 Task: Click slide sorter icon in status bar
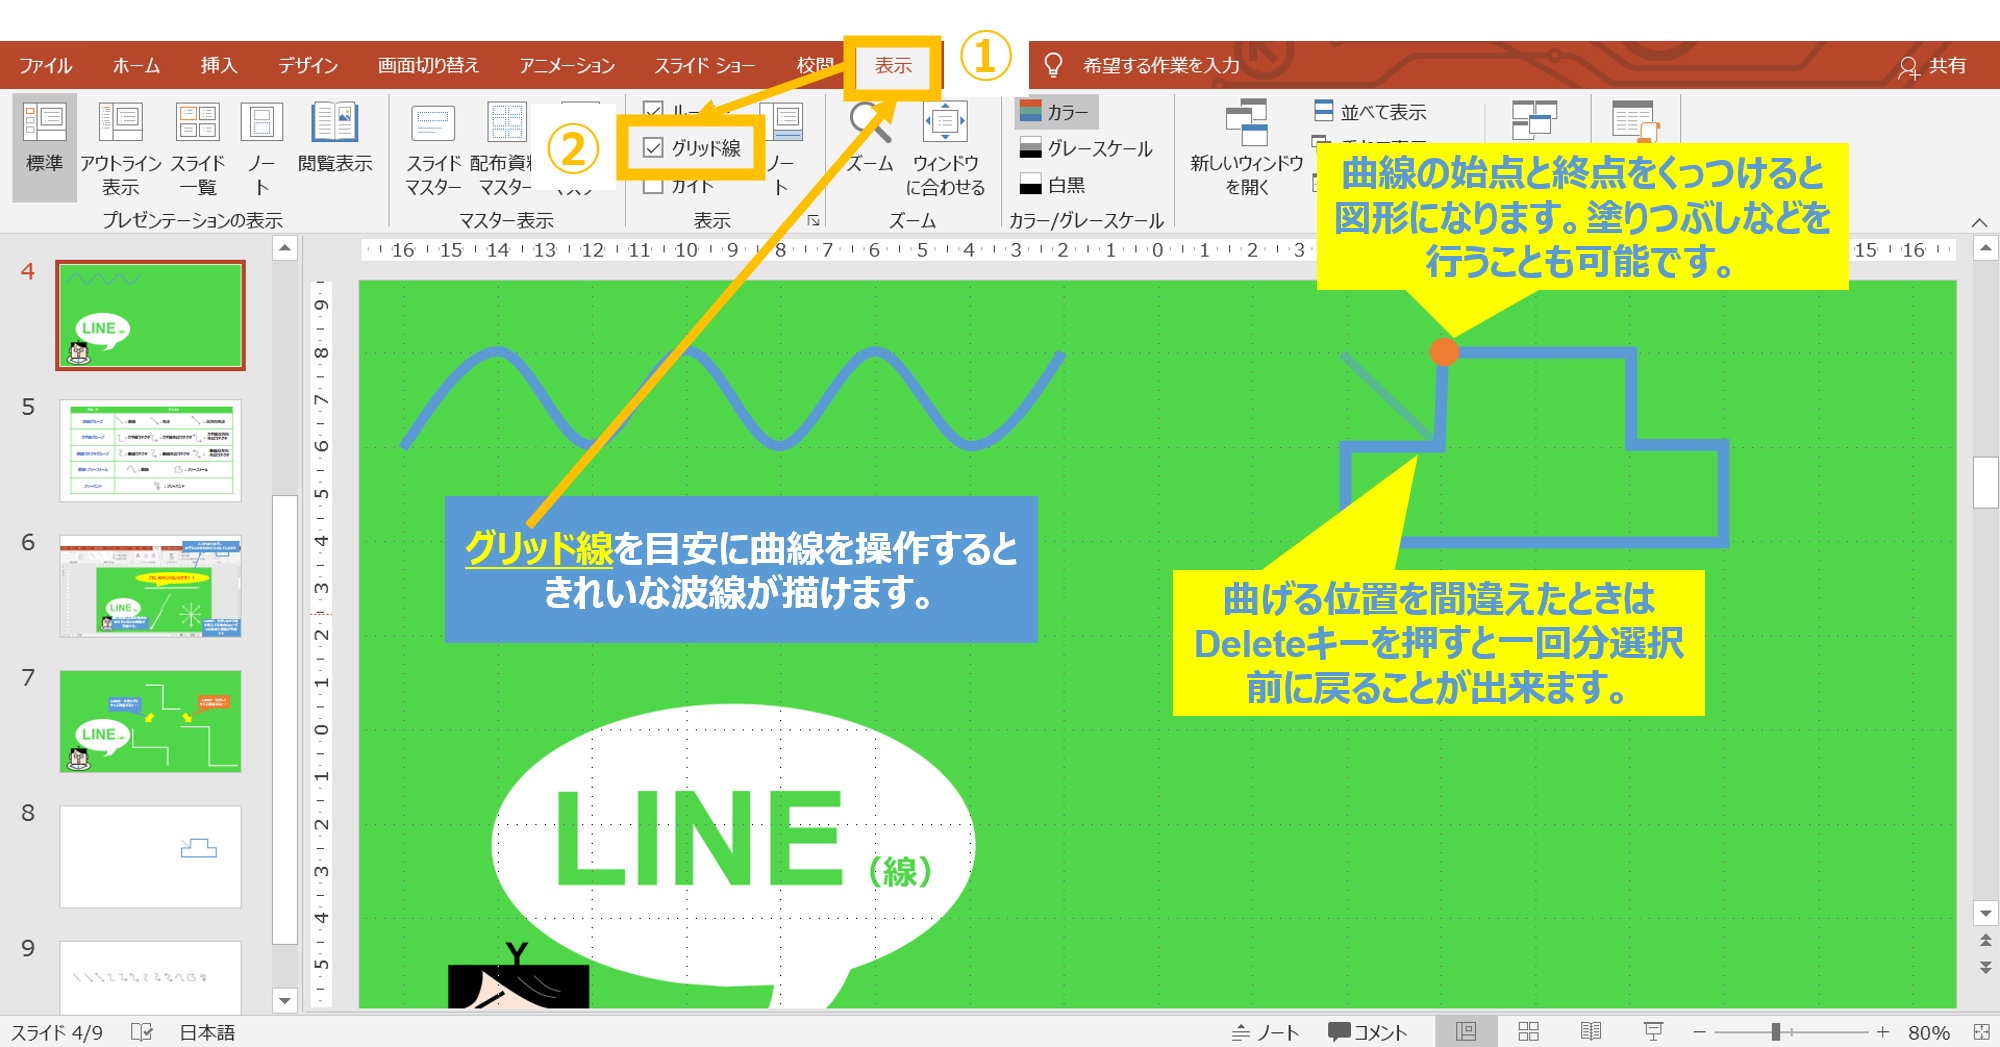click(1528, 1031)
